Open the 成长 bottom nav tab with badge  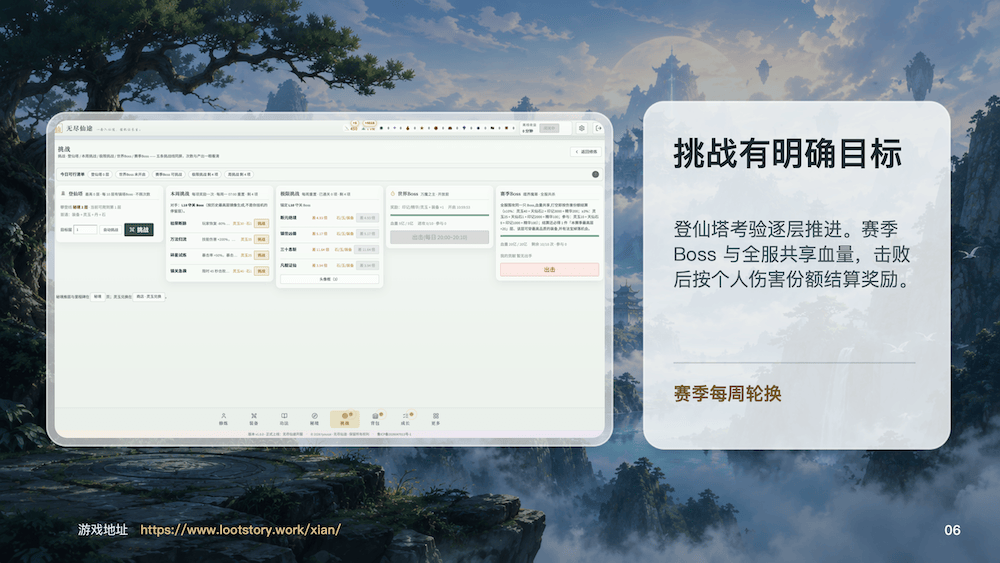click(406, 419)
